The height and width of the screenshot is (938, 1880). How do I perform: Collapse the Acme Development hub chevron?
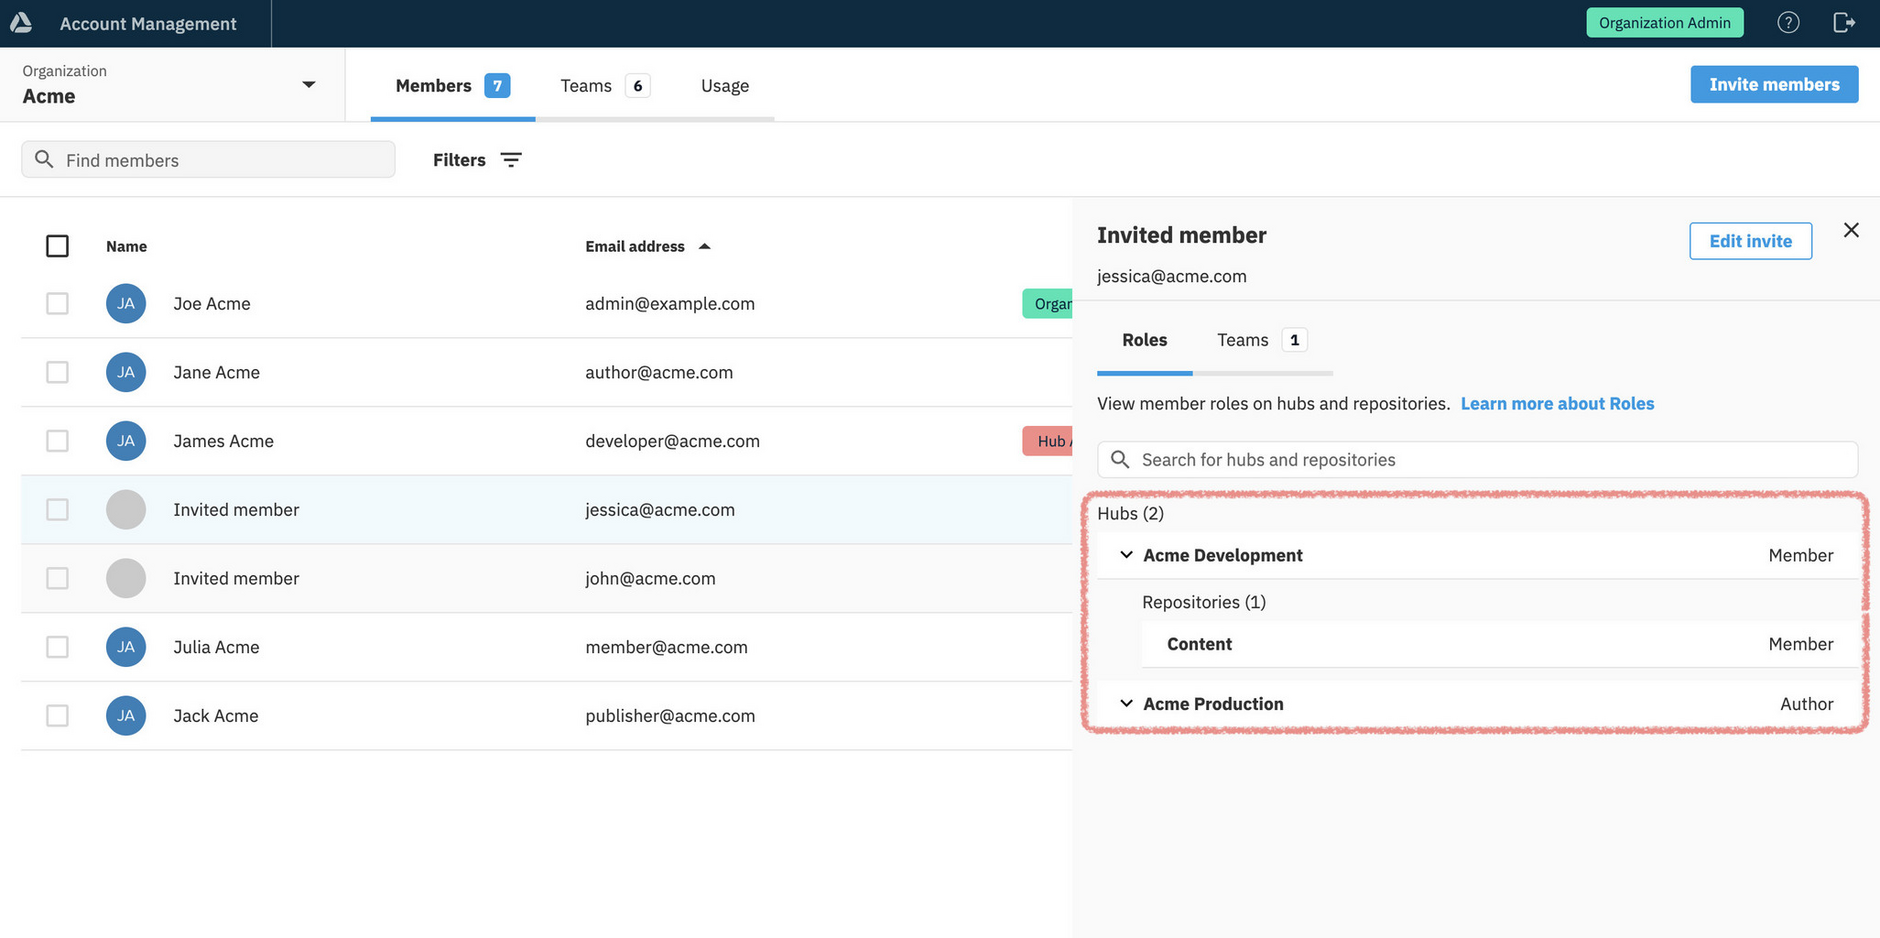pyautogui.click(x=1126, y=555)
